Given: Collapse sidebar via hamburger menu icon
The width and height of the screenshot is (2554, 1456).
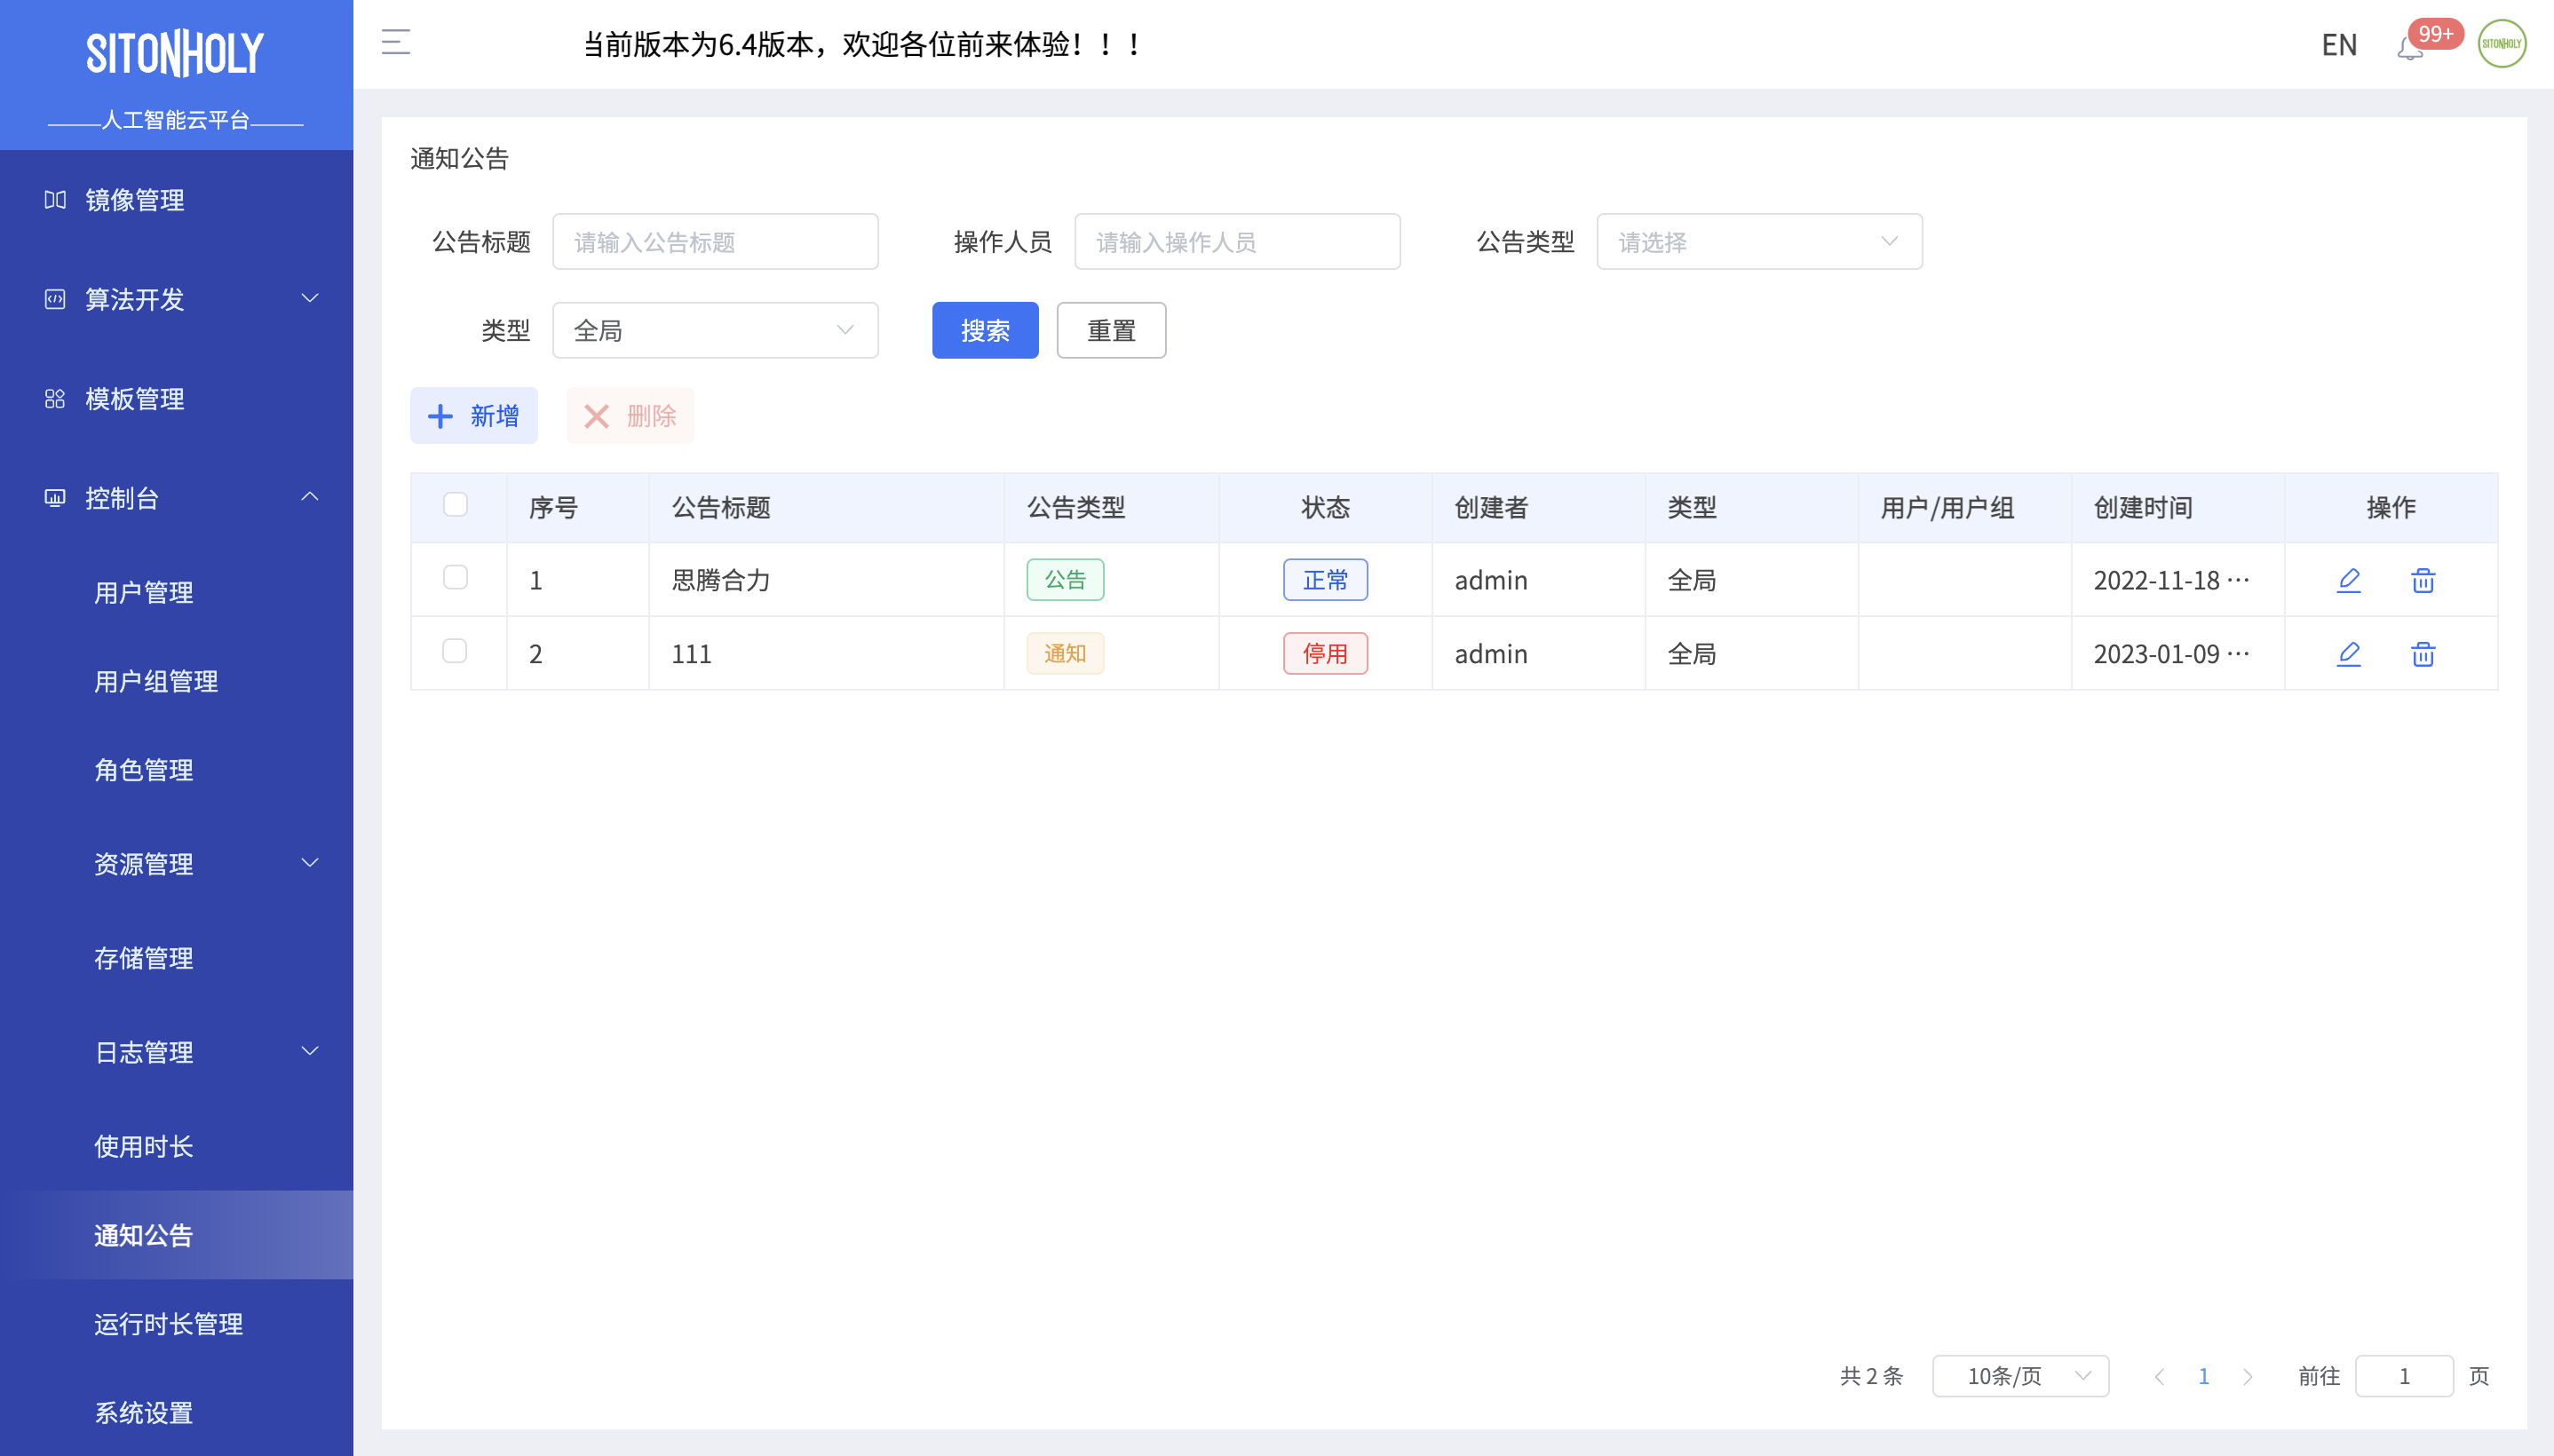Looking at the screenshot, I should [396, 42].
